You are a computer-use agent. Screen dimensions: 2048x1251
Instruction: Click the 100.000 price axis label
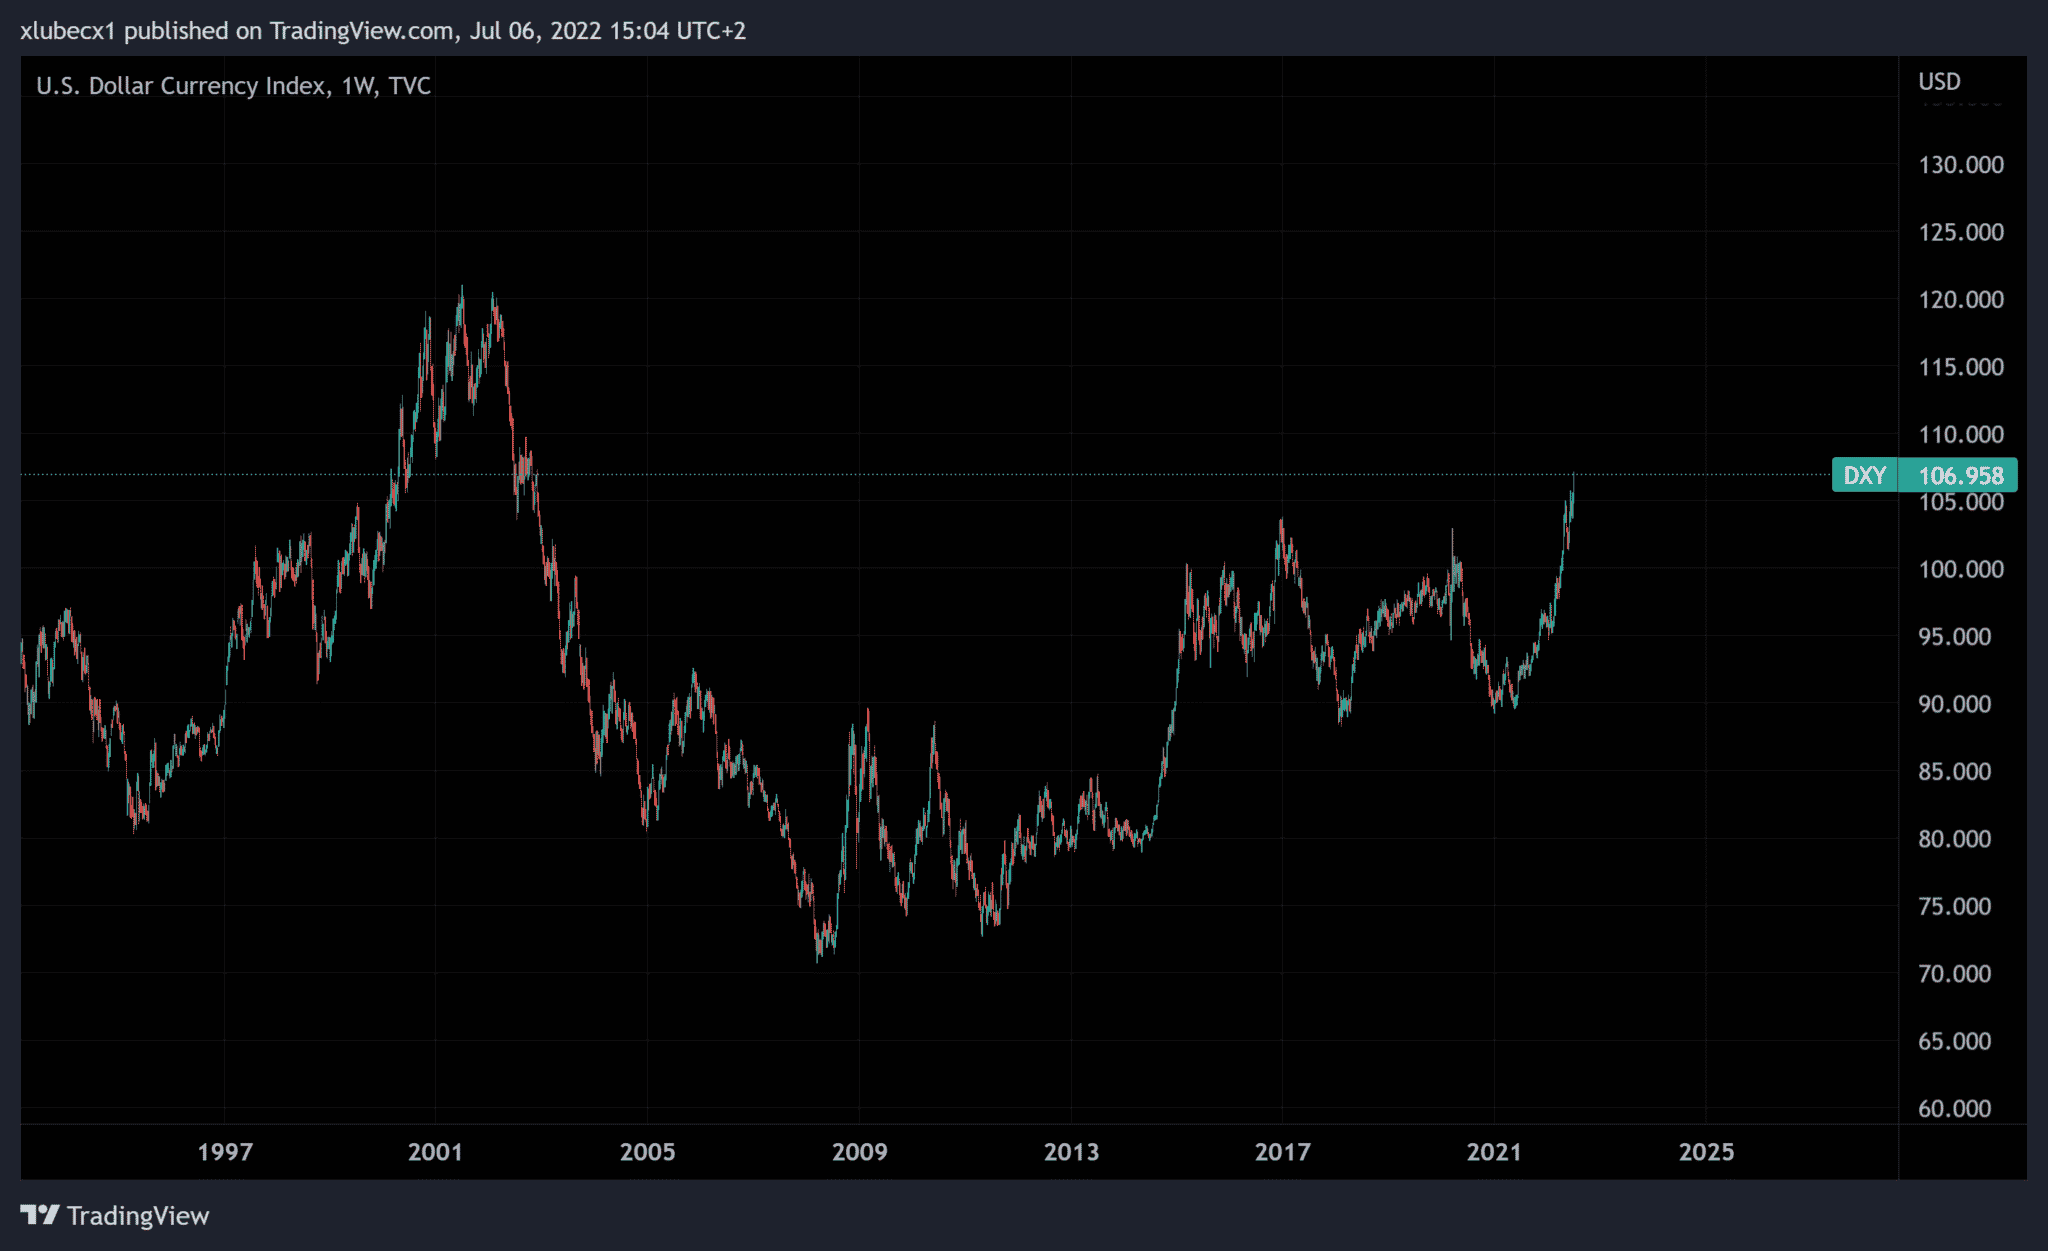point(1960,570)
